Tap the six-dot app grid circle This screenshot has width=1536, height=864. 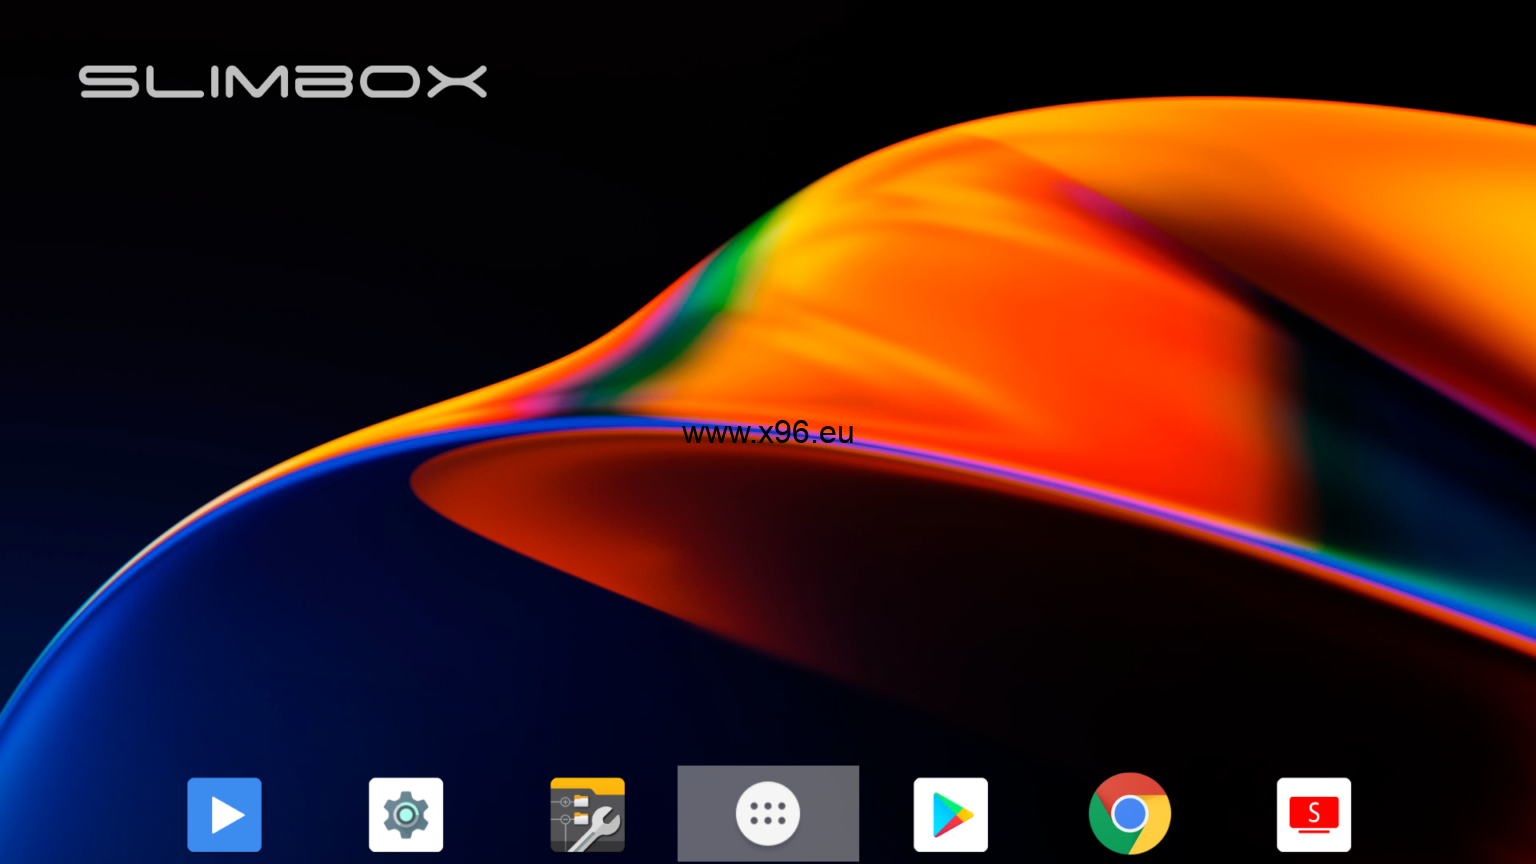click(x=768, y=814)
